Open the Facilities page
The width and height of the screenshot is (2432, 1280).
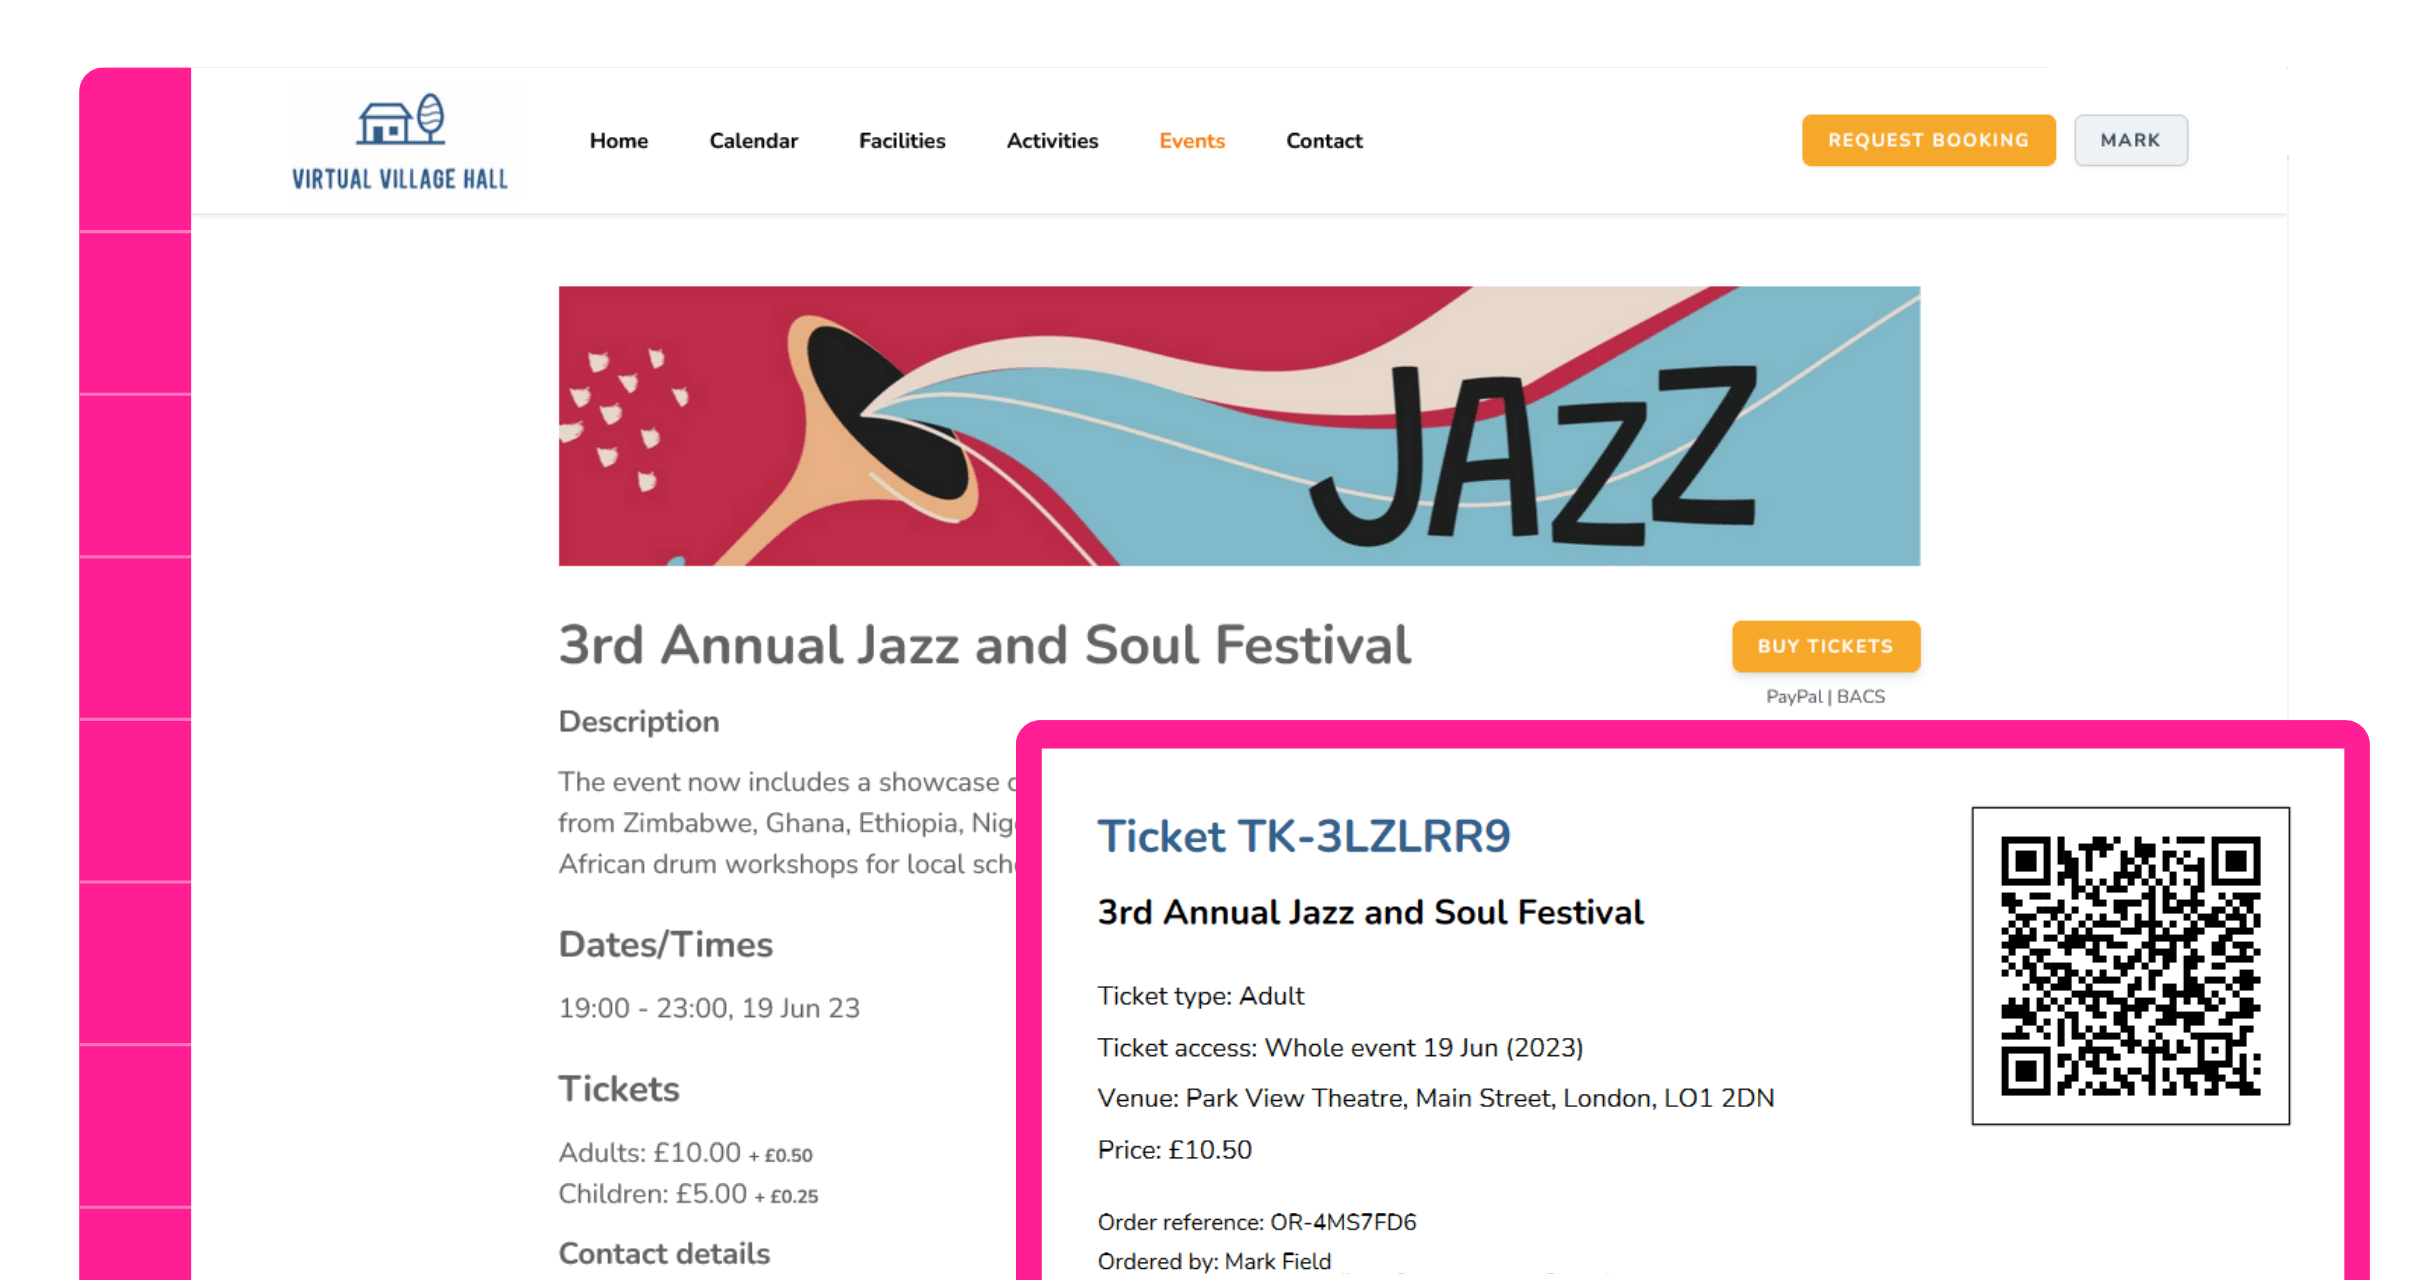tap(901, 141)
